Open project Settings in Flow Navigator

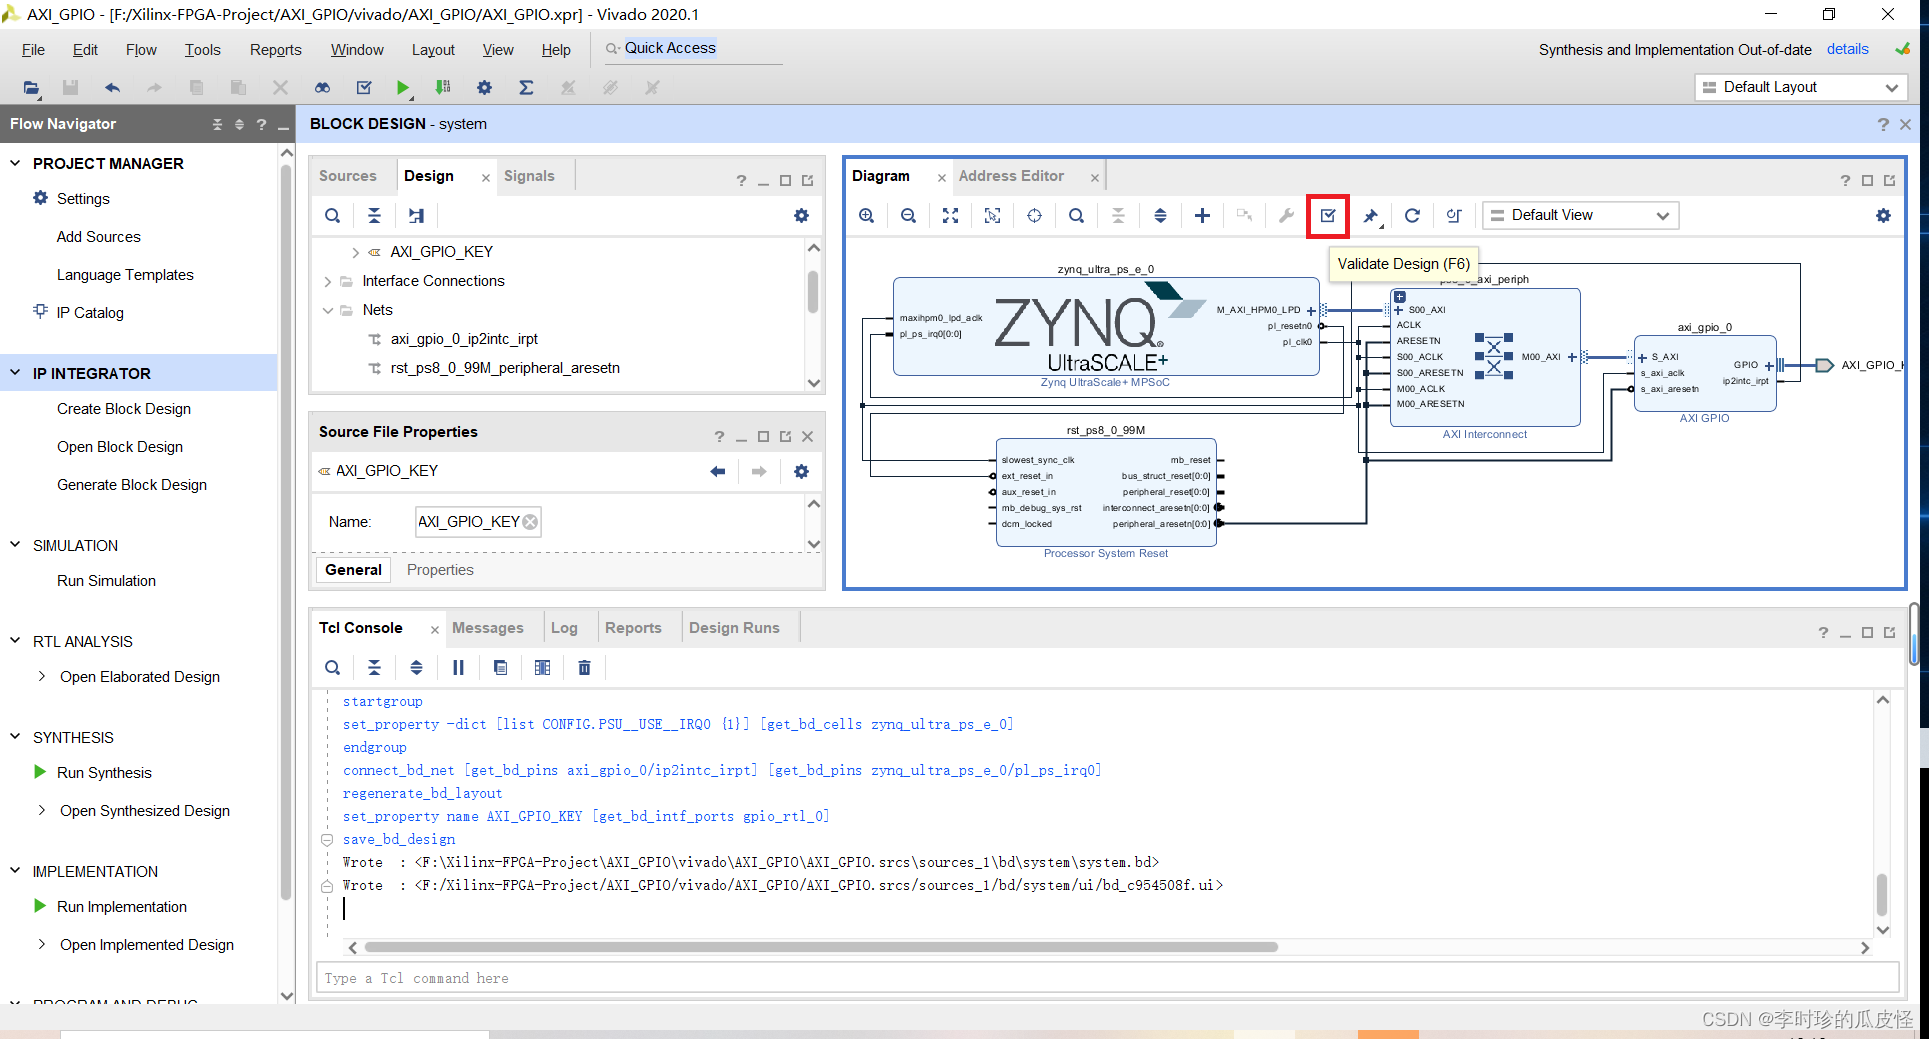click(83, 199)
